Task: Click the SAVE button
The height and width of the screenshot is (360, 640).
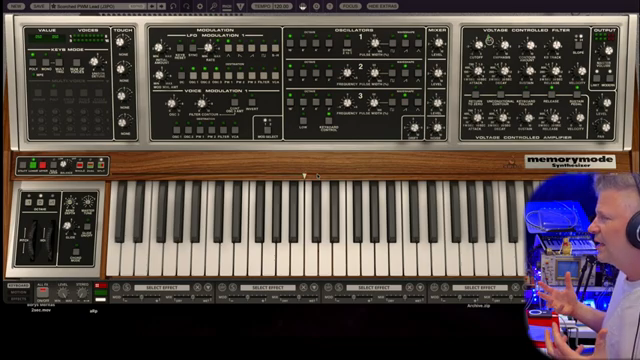Action: [39, 6]
